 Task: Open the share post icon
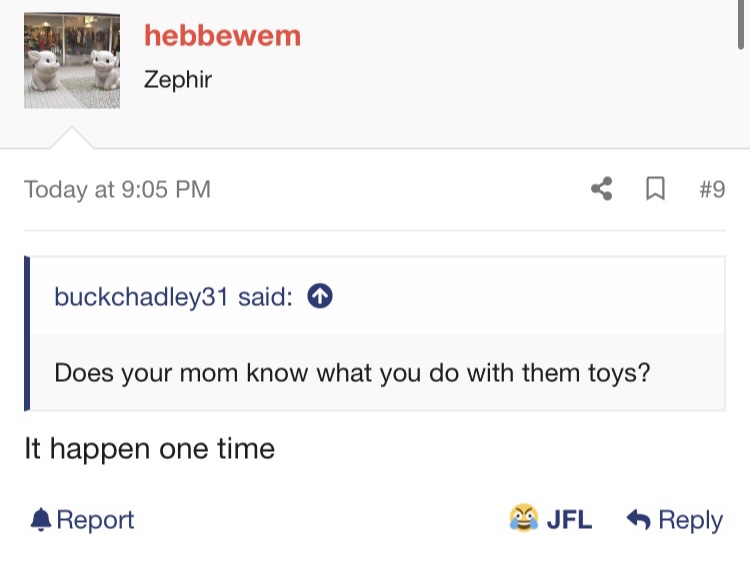tap(602, 189)
